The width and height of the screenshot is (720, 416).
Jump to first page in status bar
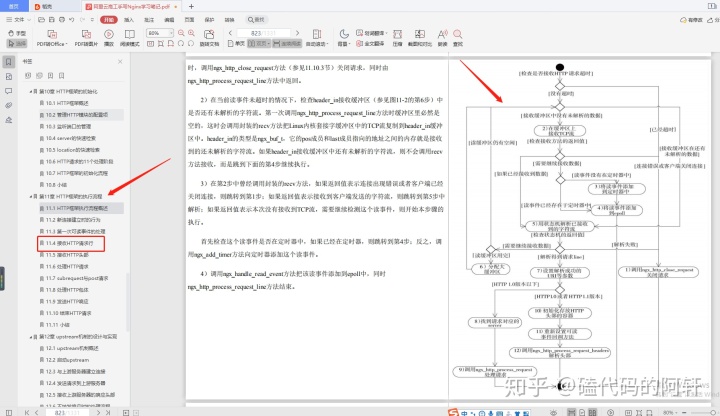click(27, 412)
